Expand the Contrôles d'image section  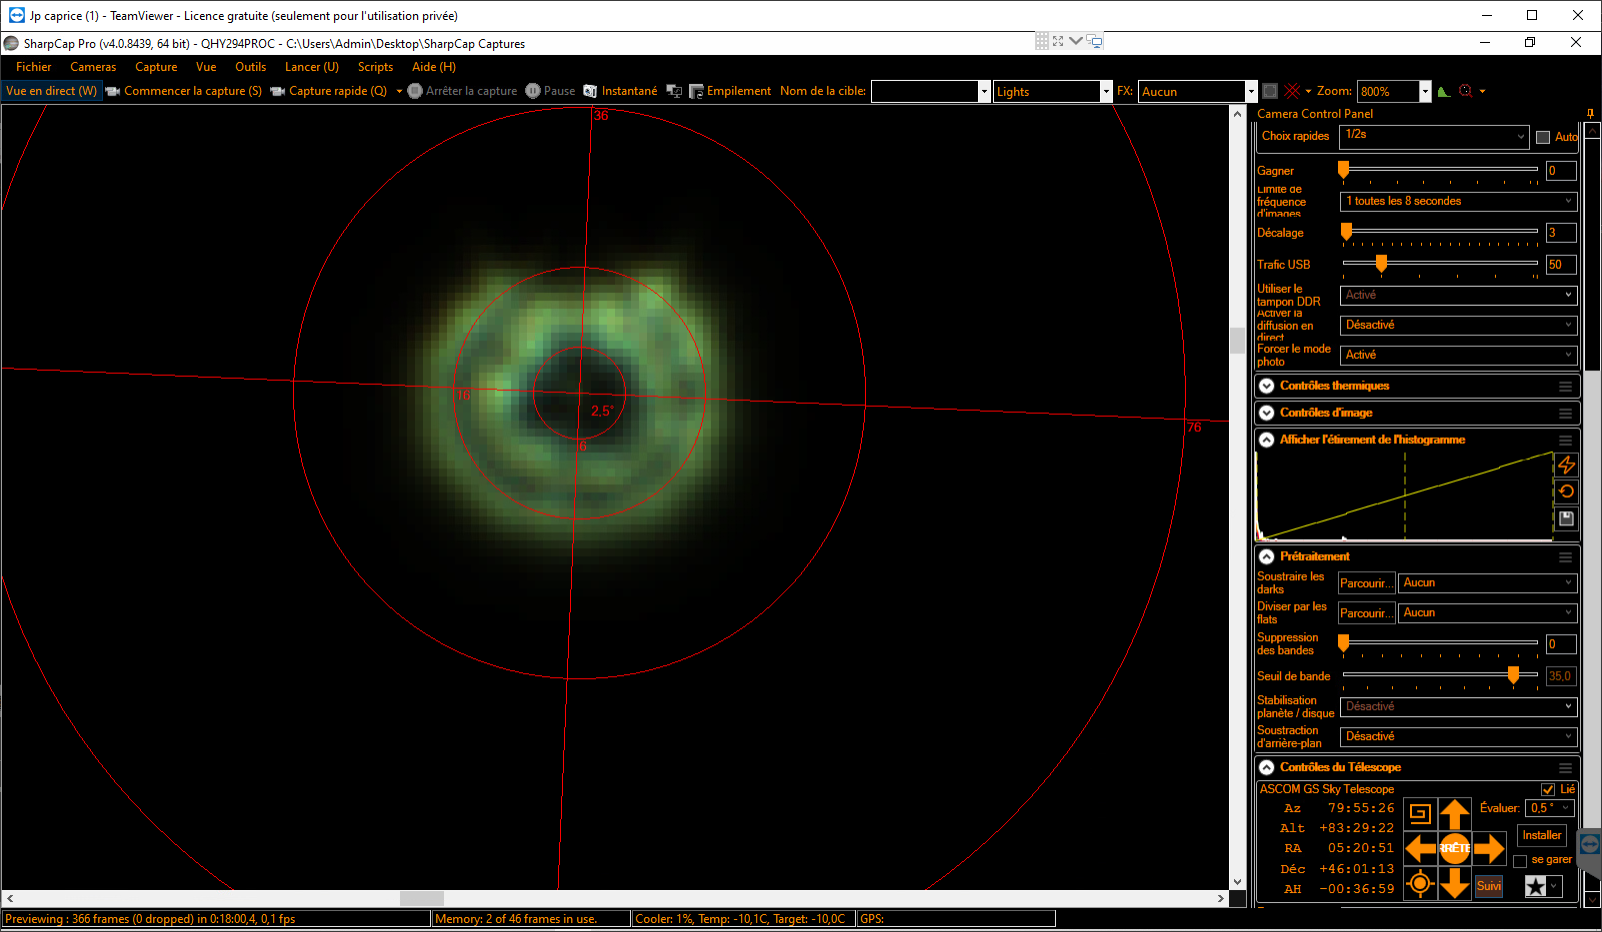[x=1267, y=413]
